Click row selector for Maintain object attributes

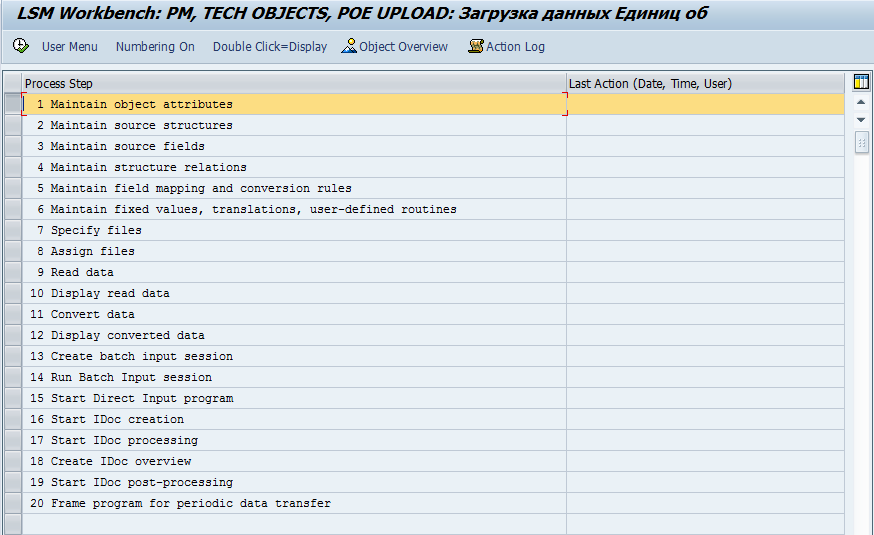tap(13, 104)
